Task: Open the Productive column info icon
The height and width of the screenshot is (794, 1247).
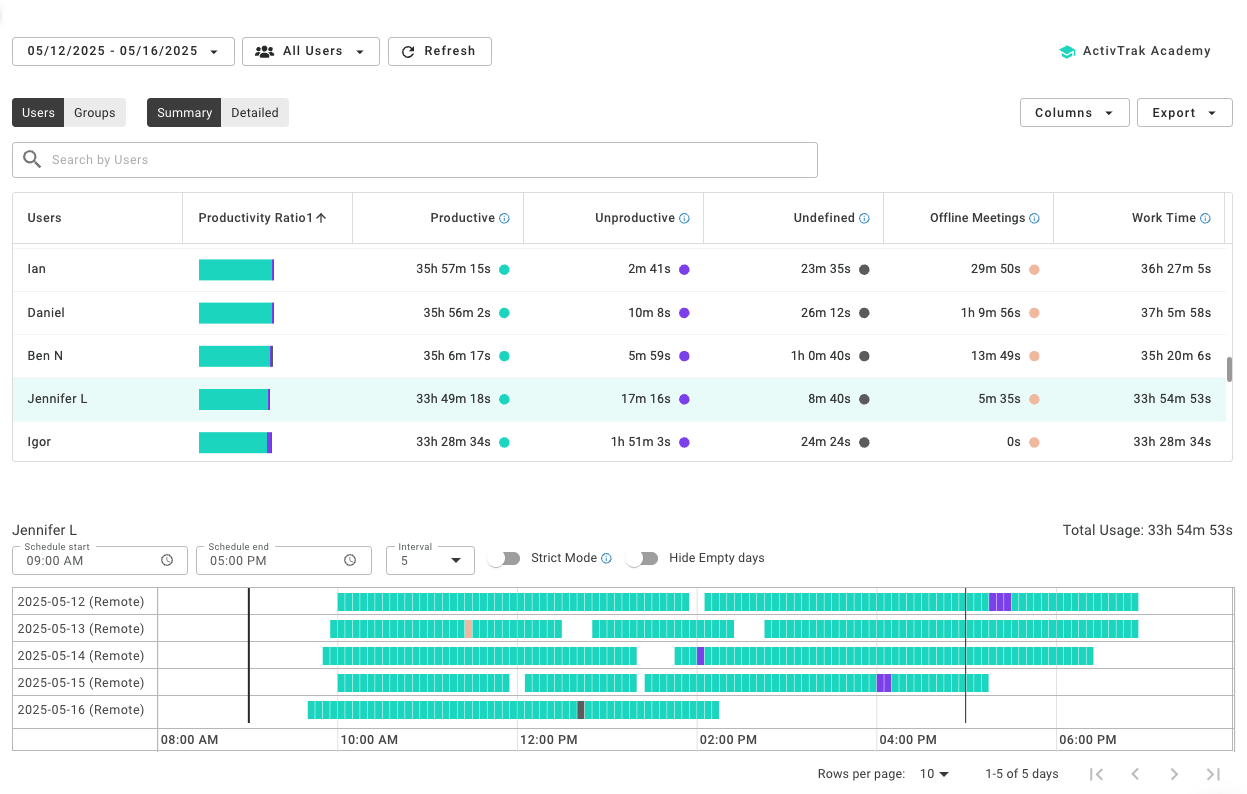Action: (504, 218)
